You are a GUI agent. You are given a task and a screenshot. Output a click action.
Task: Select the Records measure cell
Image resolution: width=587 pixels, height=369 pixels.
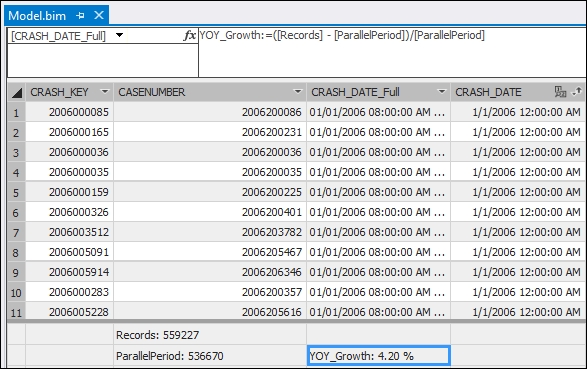(x=210, y=335)
